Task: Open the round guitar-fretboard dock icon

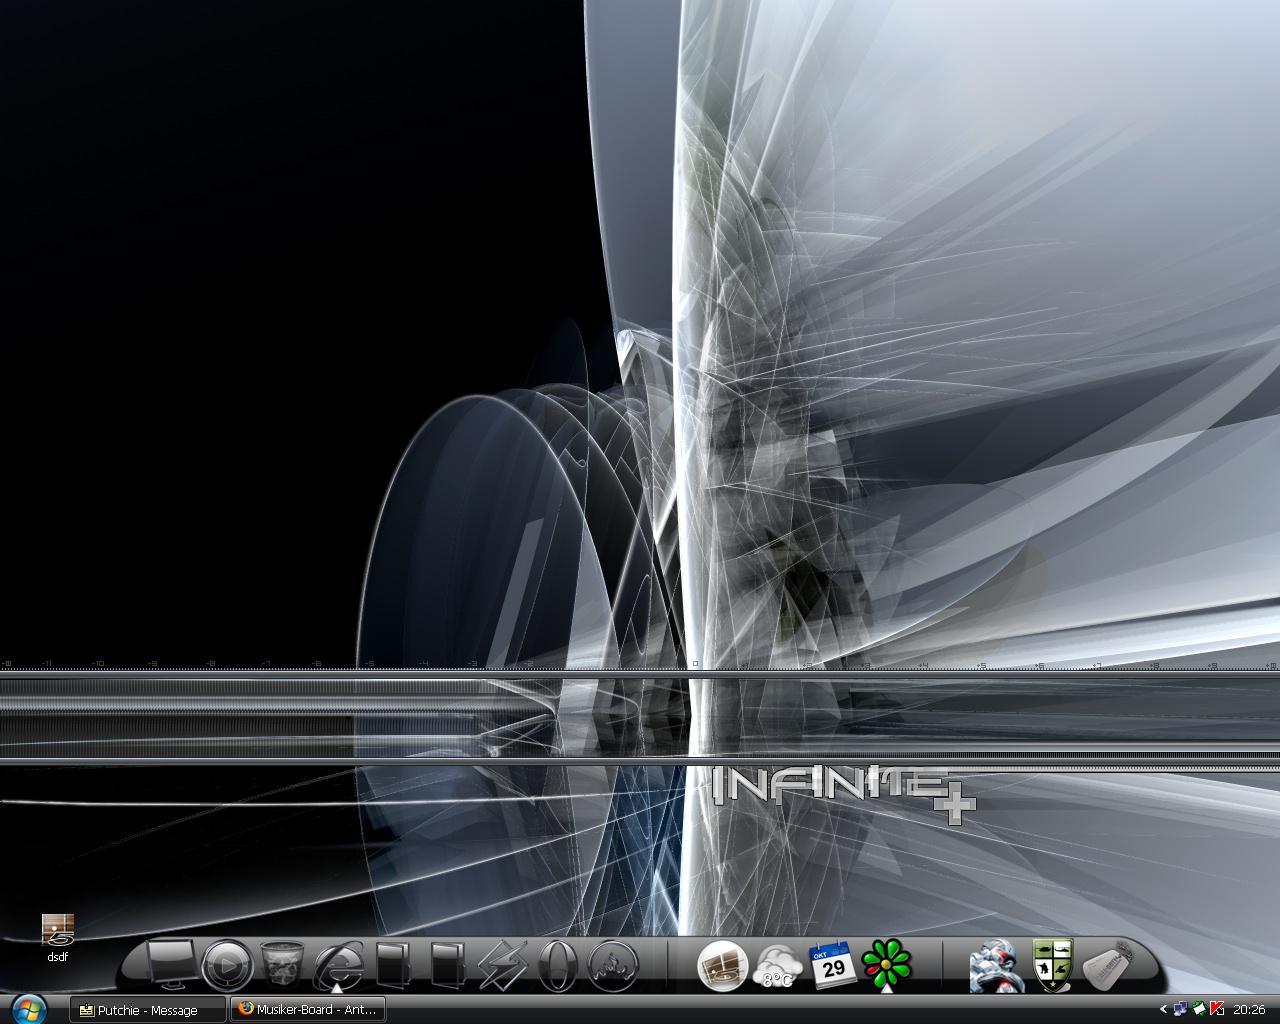Action: (722, 966)
